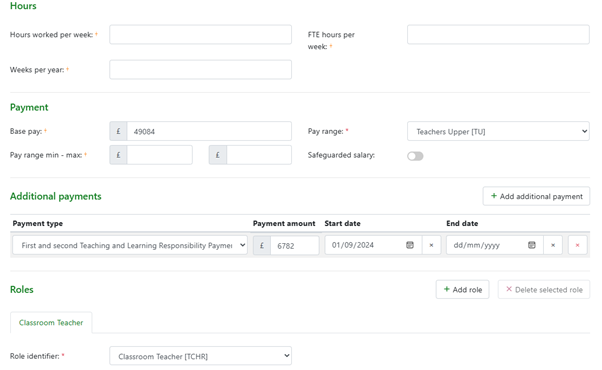Screen dimensions: 602x370
Task: Click the Pay range min - max label
Action: 46,155
